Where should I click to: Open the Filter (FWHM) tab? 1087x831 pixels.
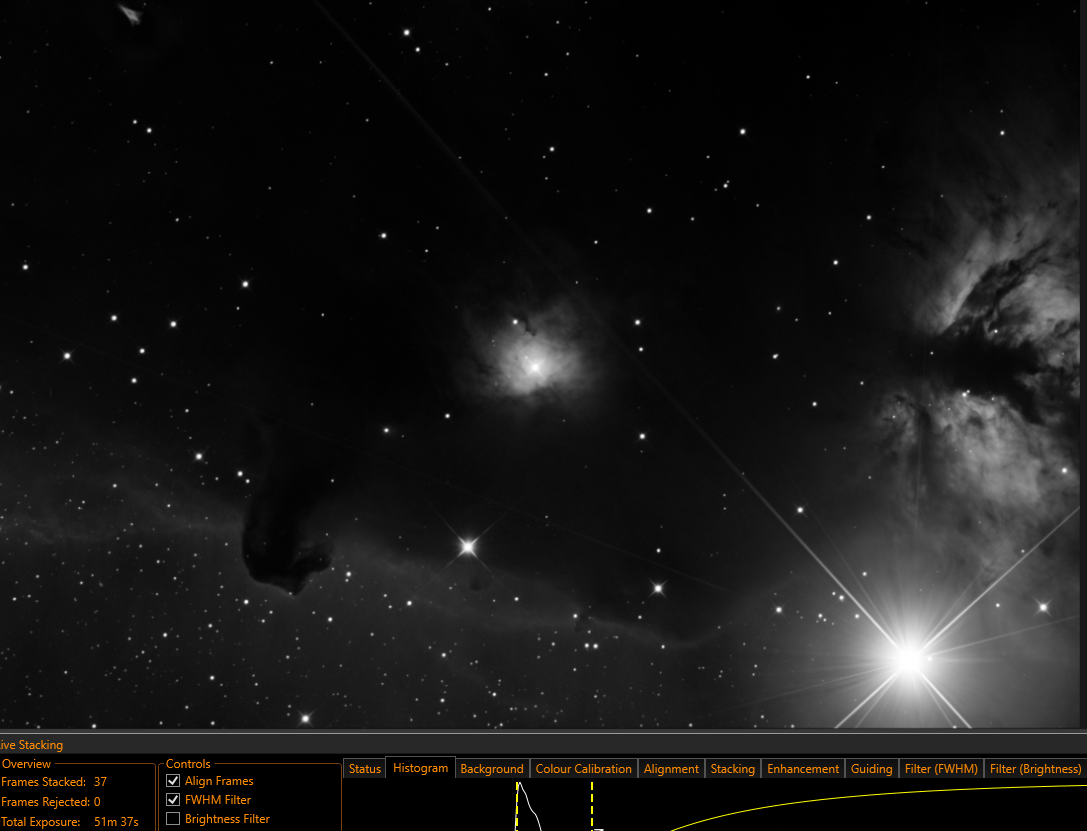pyautogui.click(x=941, y=769)
